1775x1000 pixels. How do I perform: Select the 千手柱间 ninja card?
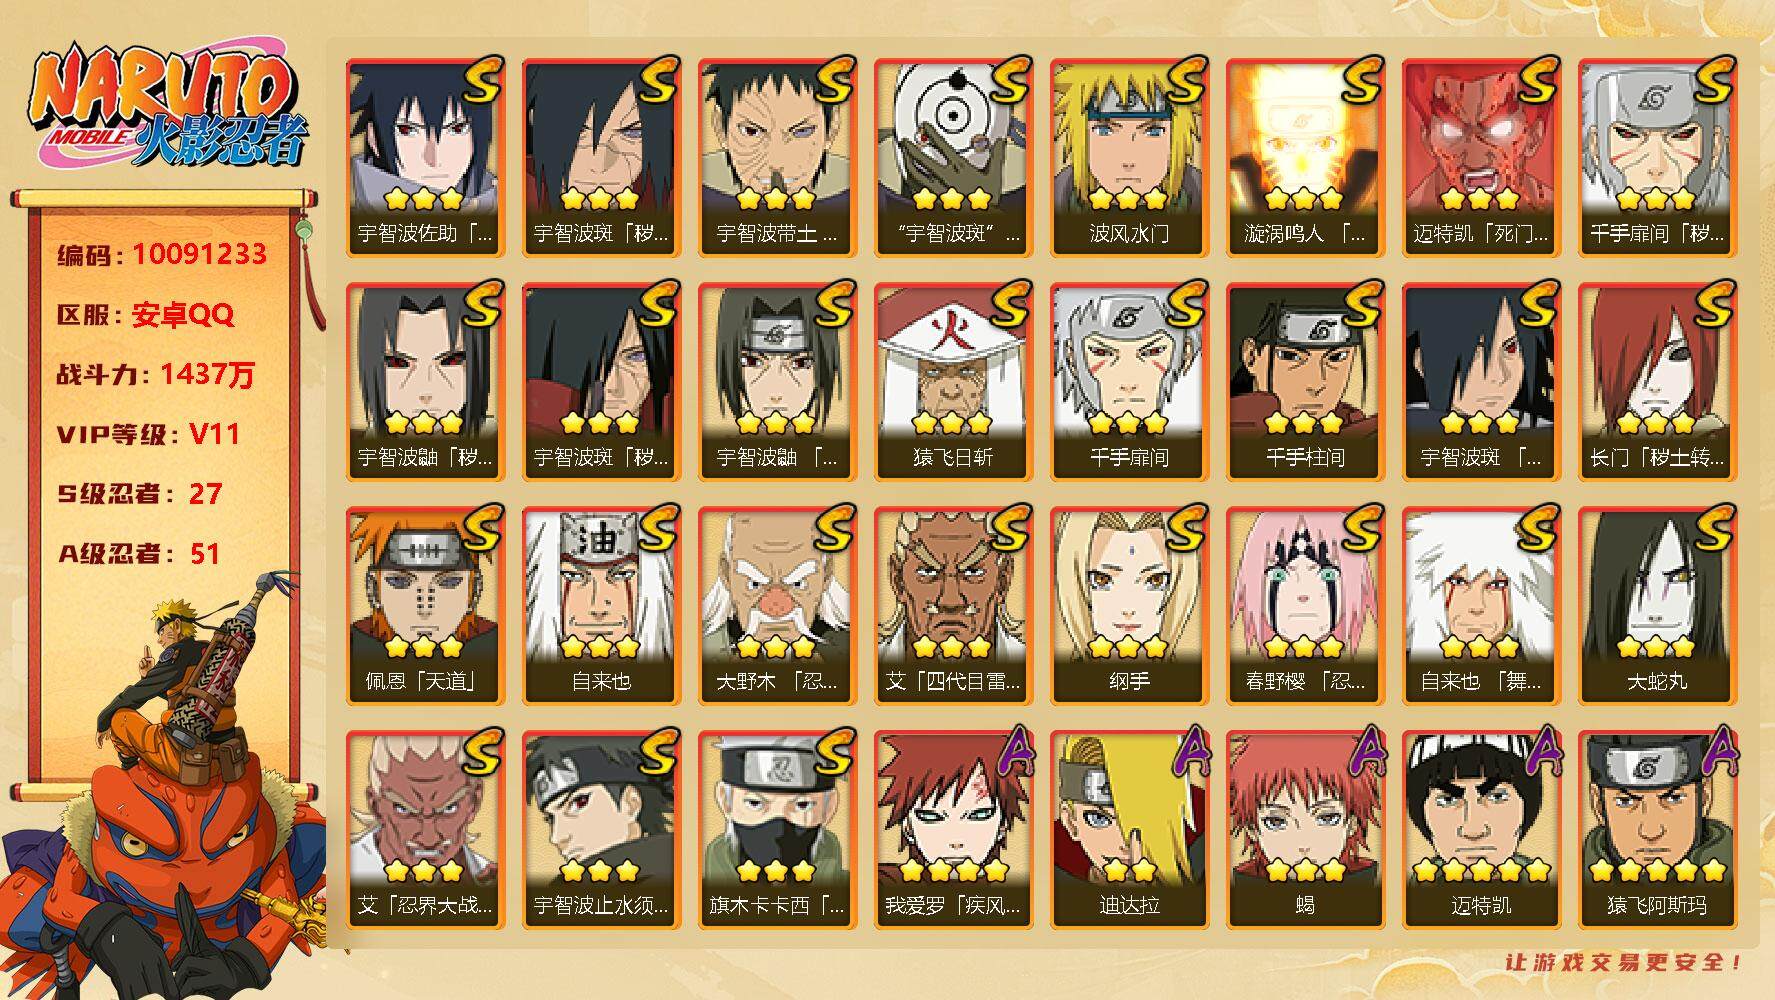(x=1305, y=381)
